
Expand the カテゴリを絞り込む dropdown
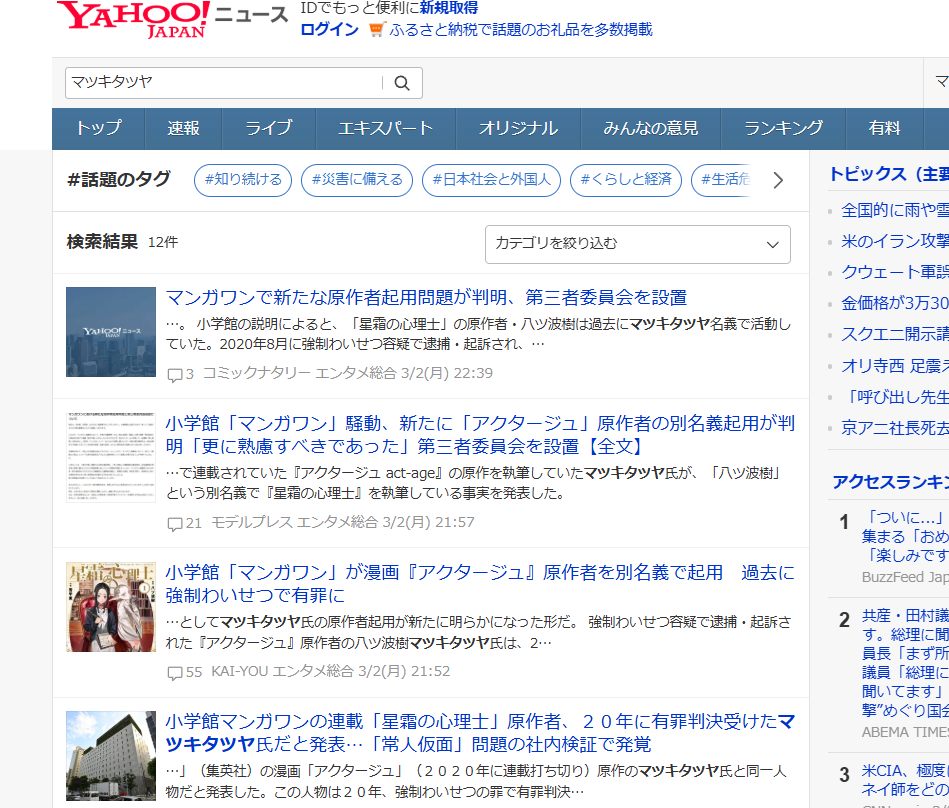click(637, 244)
